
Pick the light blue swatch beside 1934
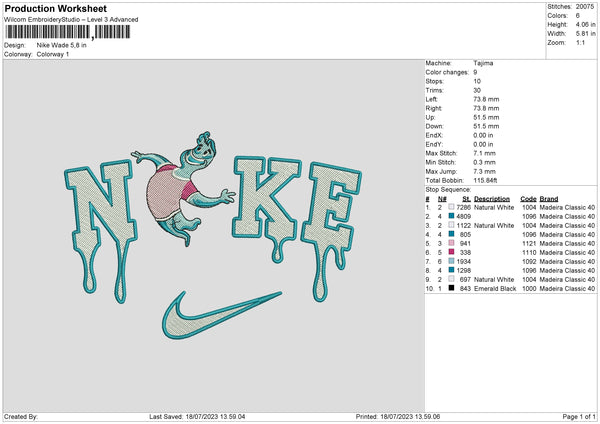pos(452,261)
